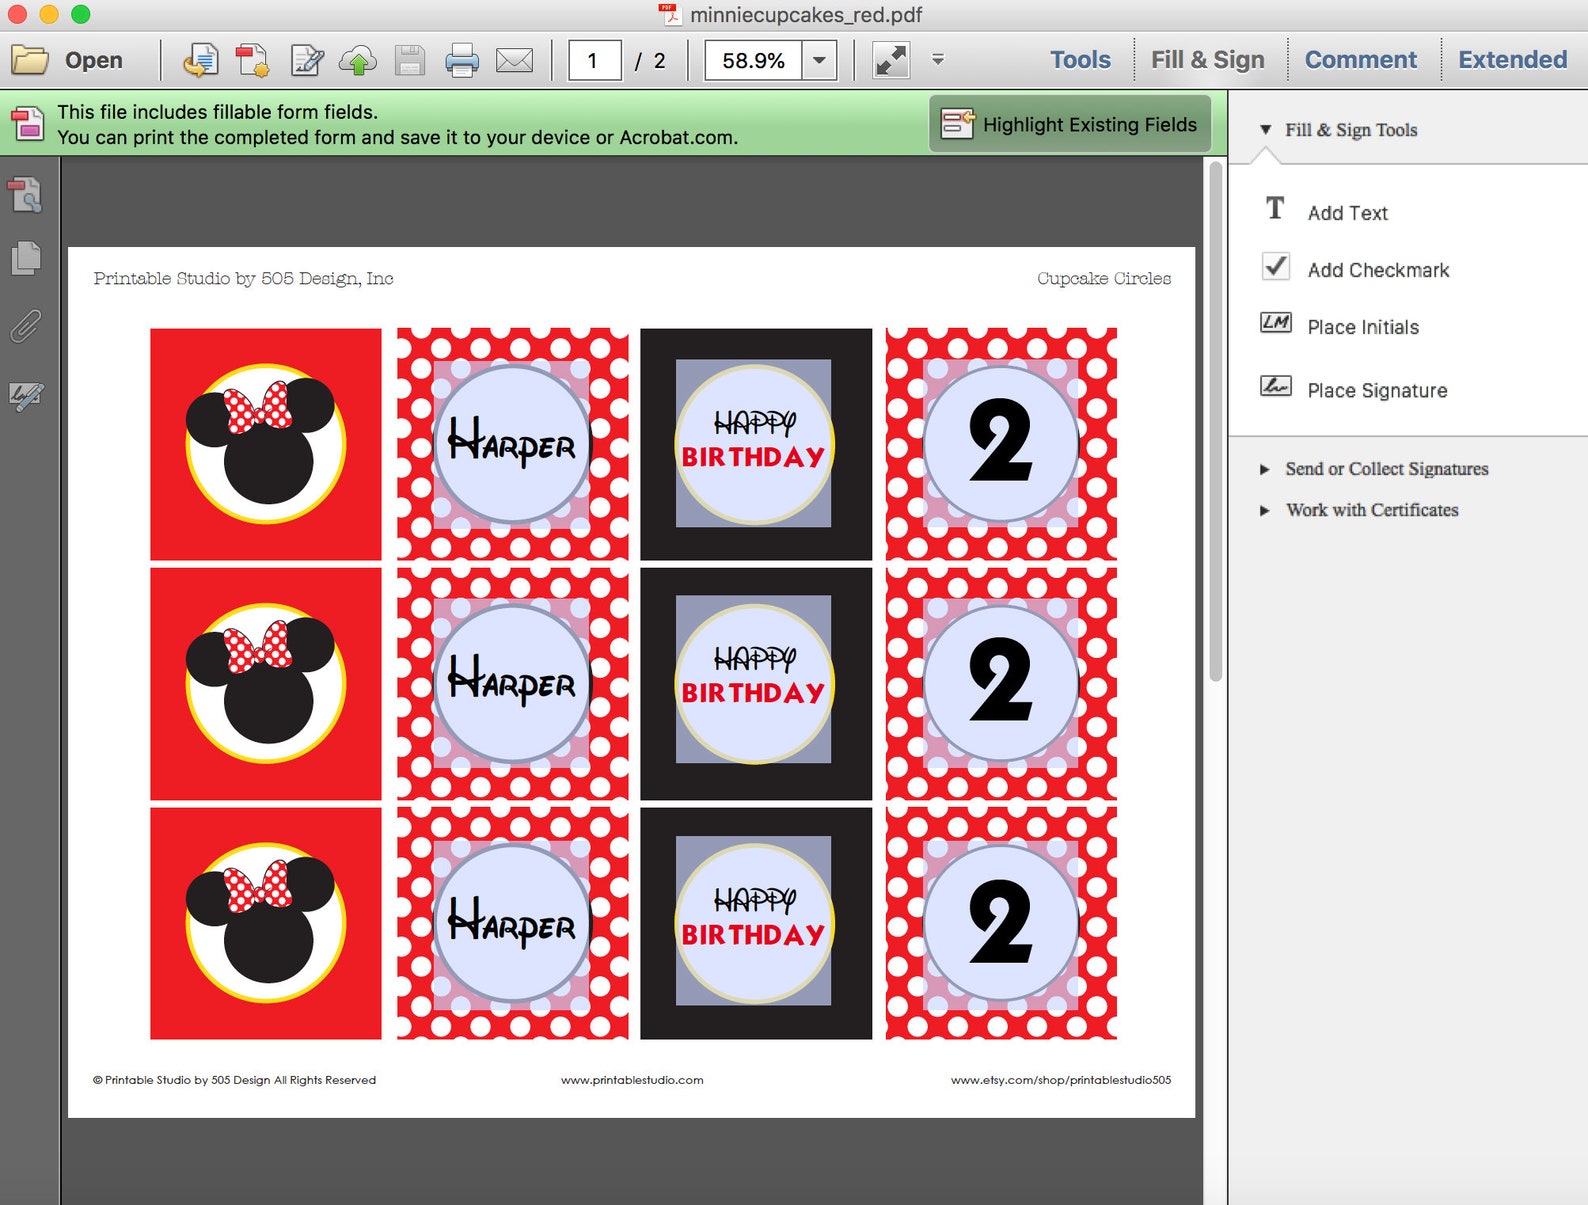
Task: Click the bottom Minnie Mouse cupcake circle
Action: coord(266,923)
